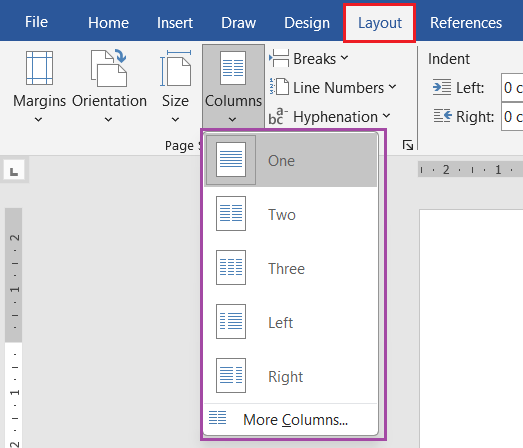
Task: Pick the Three columns layout icon
Action: (x=231, y=268)
